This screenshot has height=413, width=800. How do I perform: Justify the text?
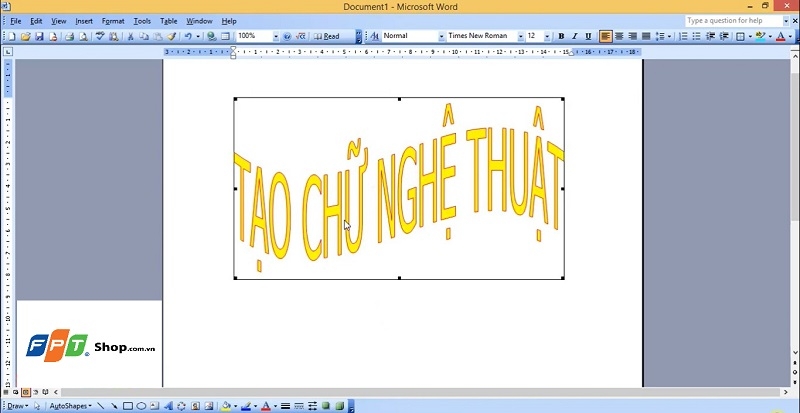[x=646, y=36]
